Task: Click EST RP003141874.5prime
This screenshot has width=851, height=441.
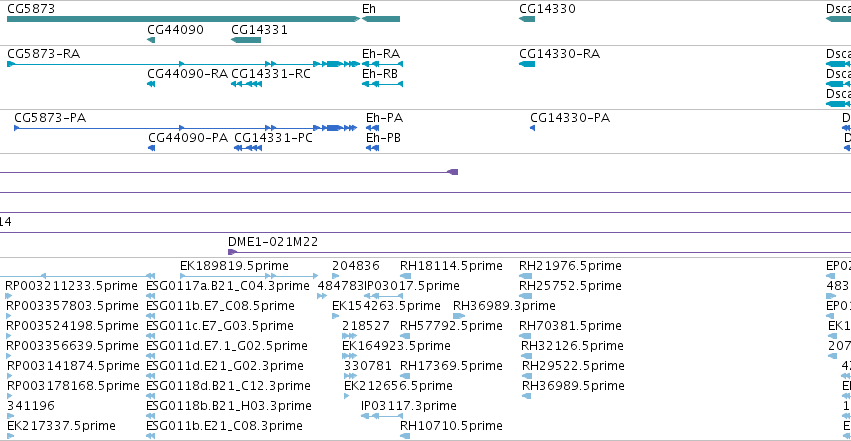Action: click(73, 366)
